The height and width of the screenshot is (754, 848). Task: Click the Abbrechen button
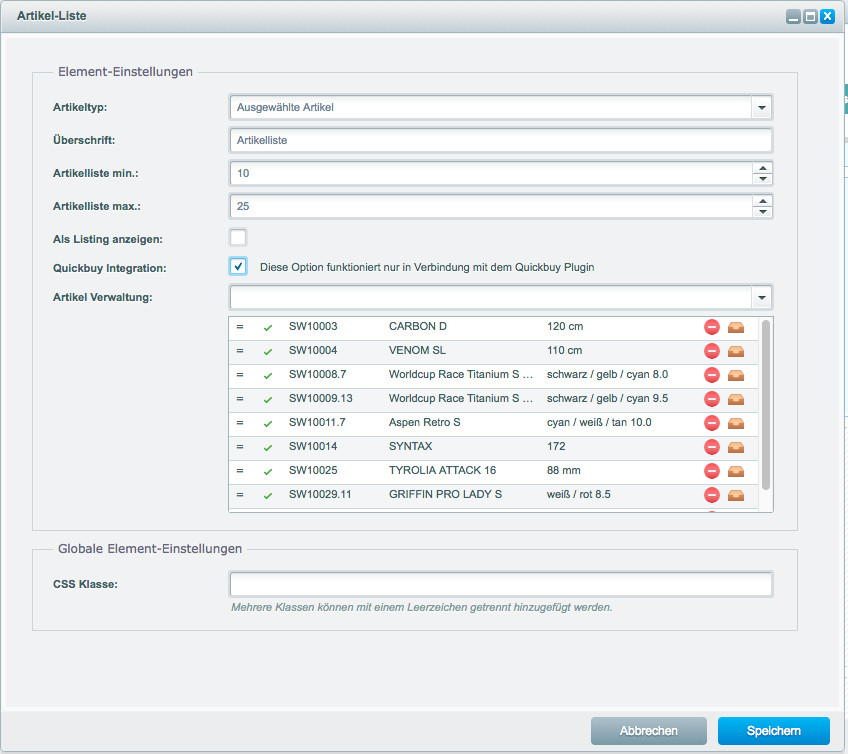coord(648,731)
